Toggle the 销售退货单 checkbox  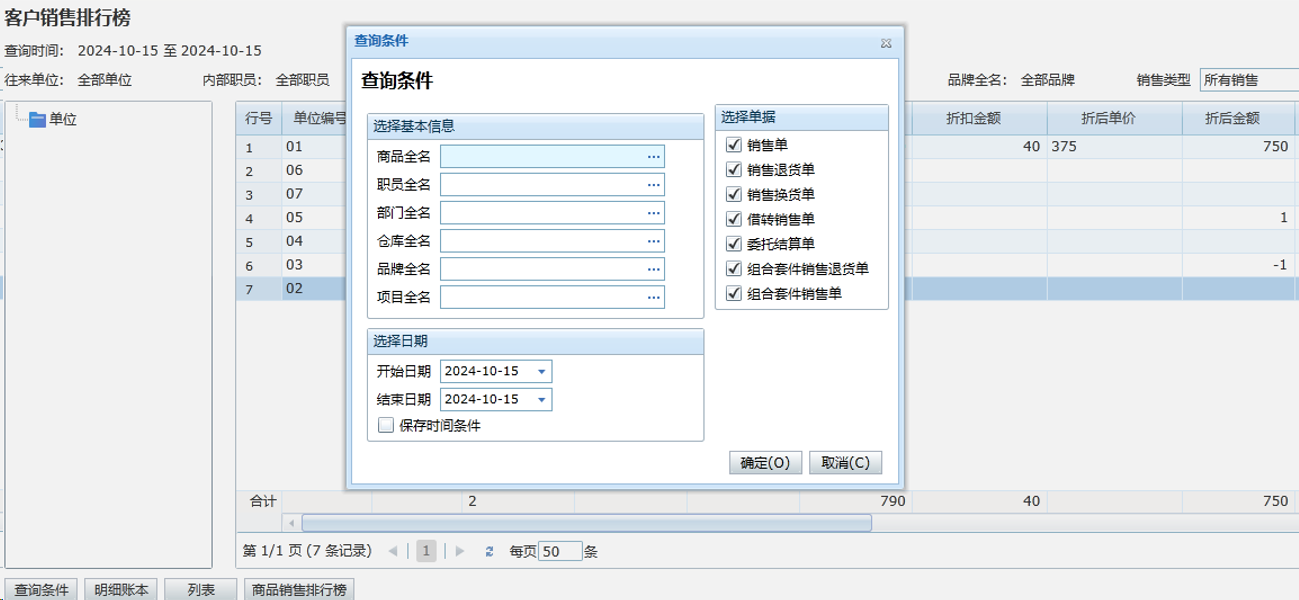(734, 170)
